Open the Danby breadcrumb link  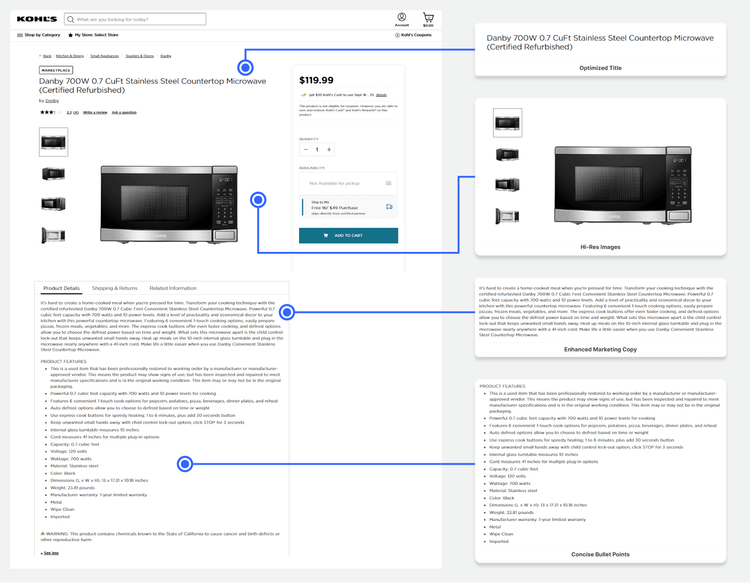pyautogui.click(x=166, y=56)
